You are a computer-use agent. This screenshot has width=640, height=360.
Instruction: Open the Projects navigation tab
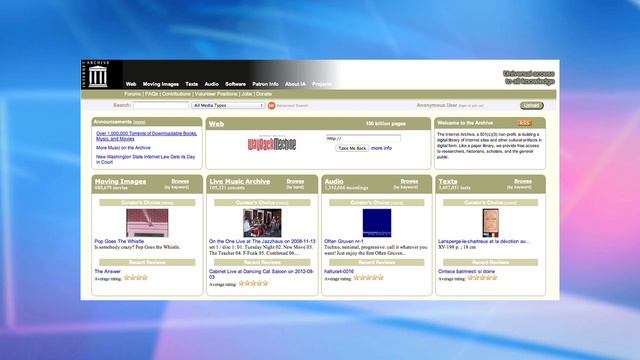322,84
